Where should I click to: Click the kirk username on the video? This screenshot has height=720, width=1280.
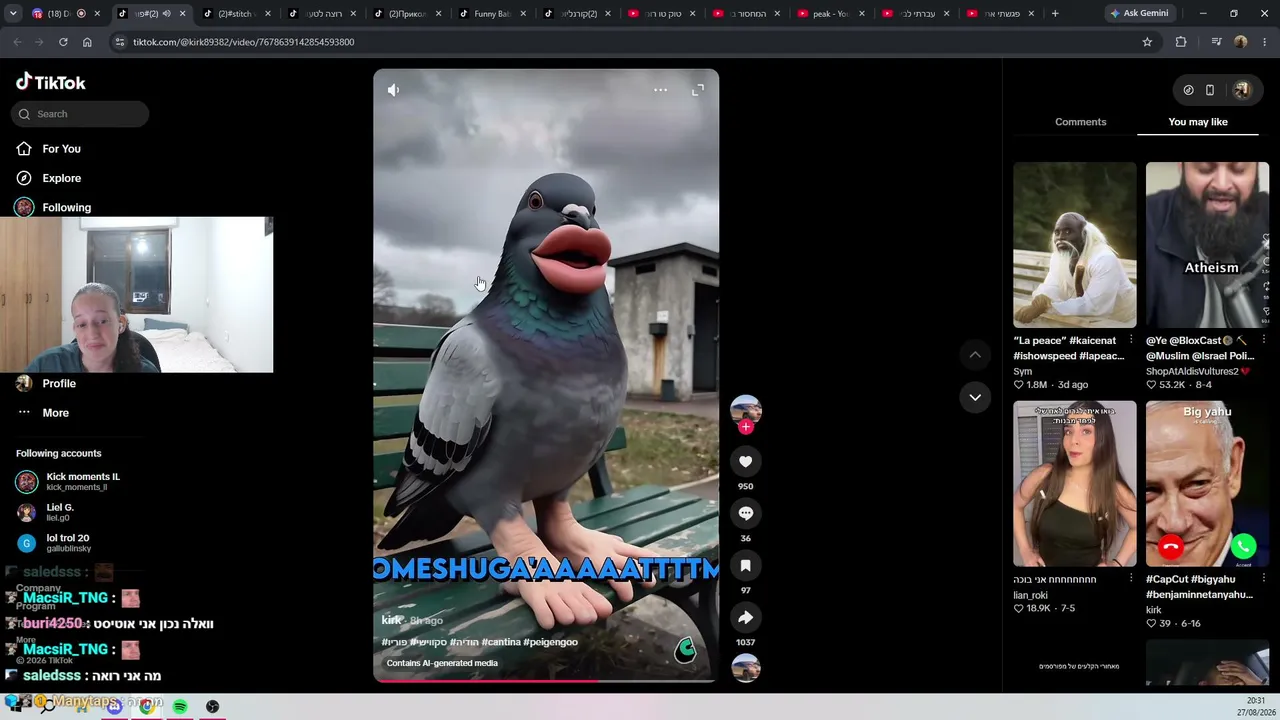pos(391,620)
